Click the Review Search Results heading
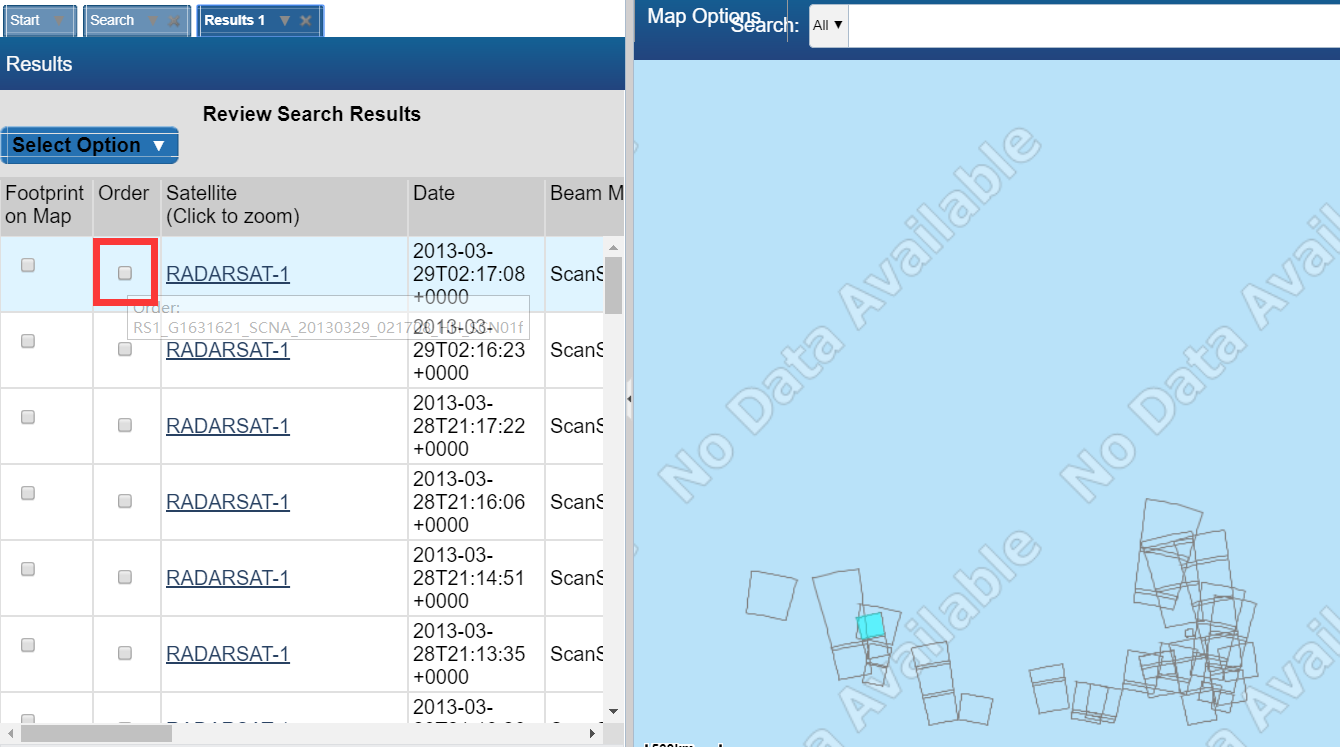 (x=312, y=114)
